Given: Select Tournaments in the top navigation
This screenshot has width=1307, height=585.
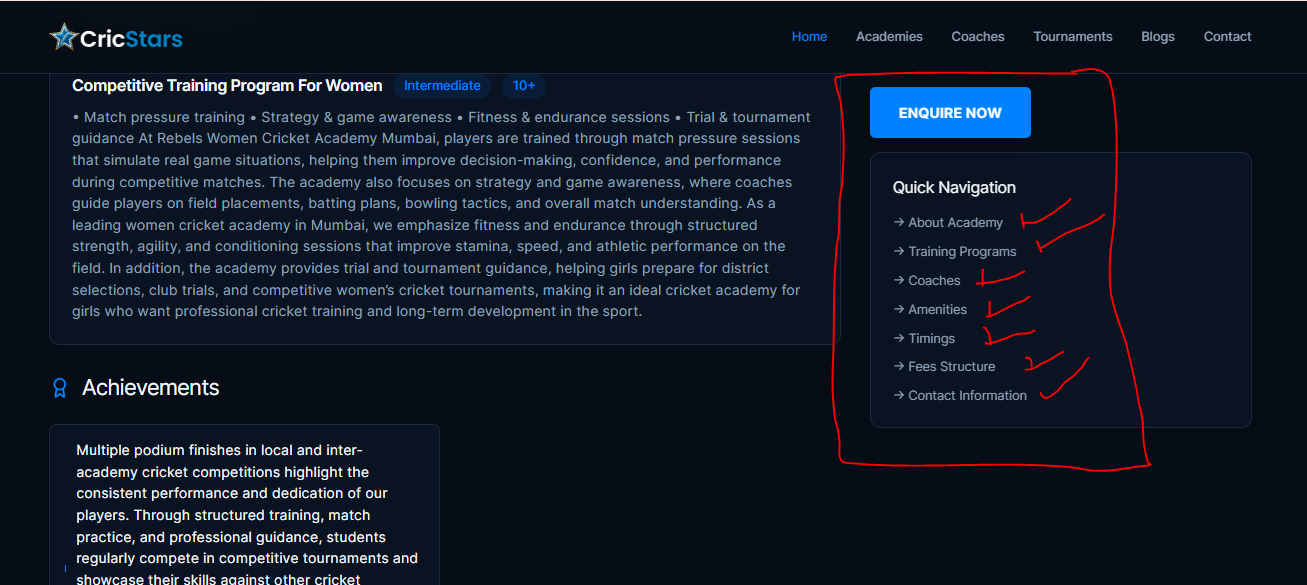Looking at the screenshot, I should (x=1072, y=37).
